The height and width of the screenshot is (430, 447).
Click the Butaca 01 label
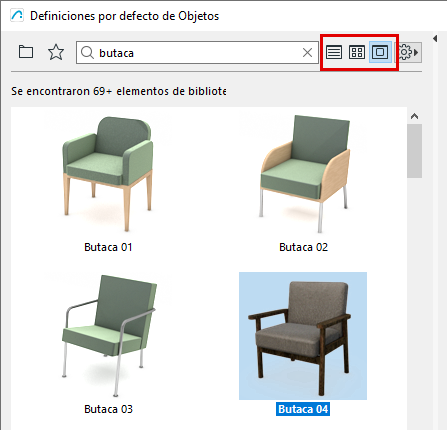click(108, 247)
